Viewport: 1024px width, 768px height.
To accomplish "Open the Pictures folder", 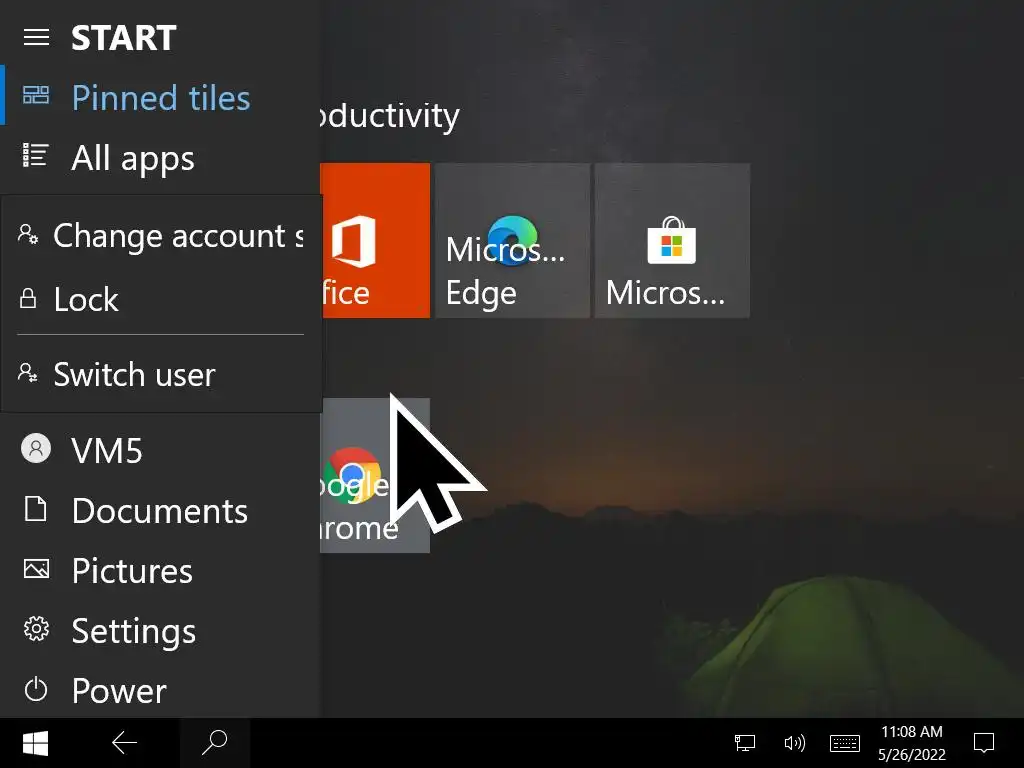I will (160, 570).
